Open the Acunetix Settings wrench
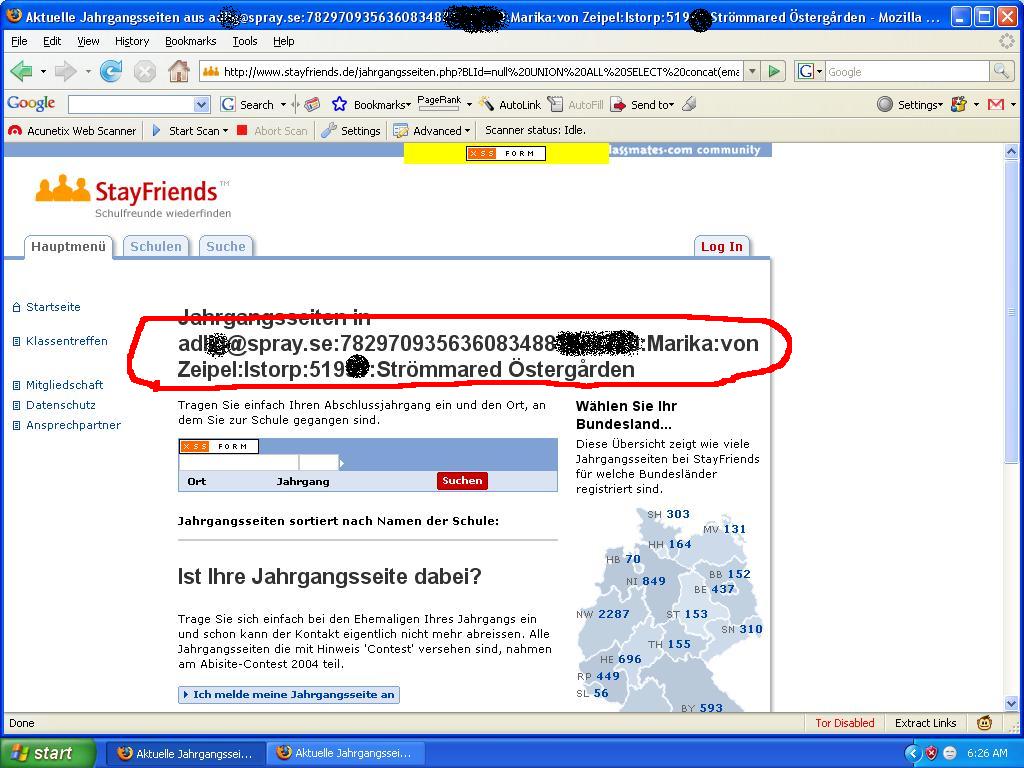 tap(351, 131)
